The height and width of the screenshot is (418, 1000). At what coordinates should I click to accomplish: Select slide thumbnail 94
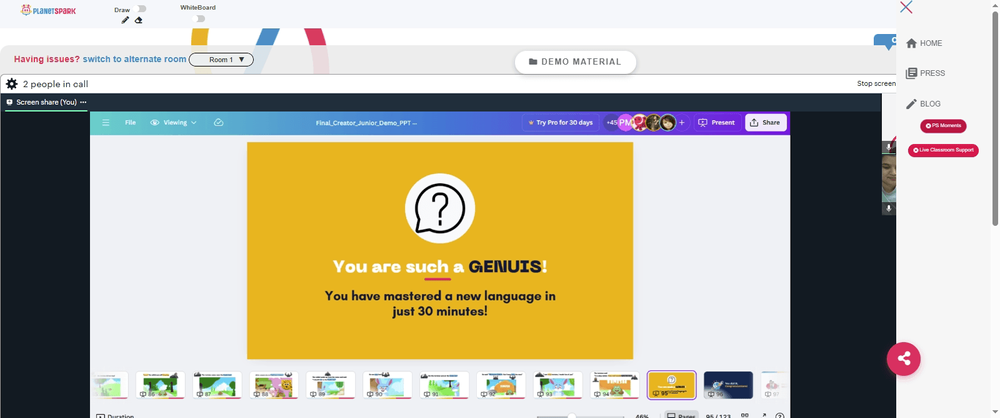pos(614,385)
